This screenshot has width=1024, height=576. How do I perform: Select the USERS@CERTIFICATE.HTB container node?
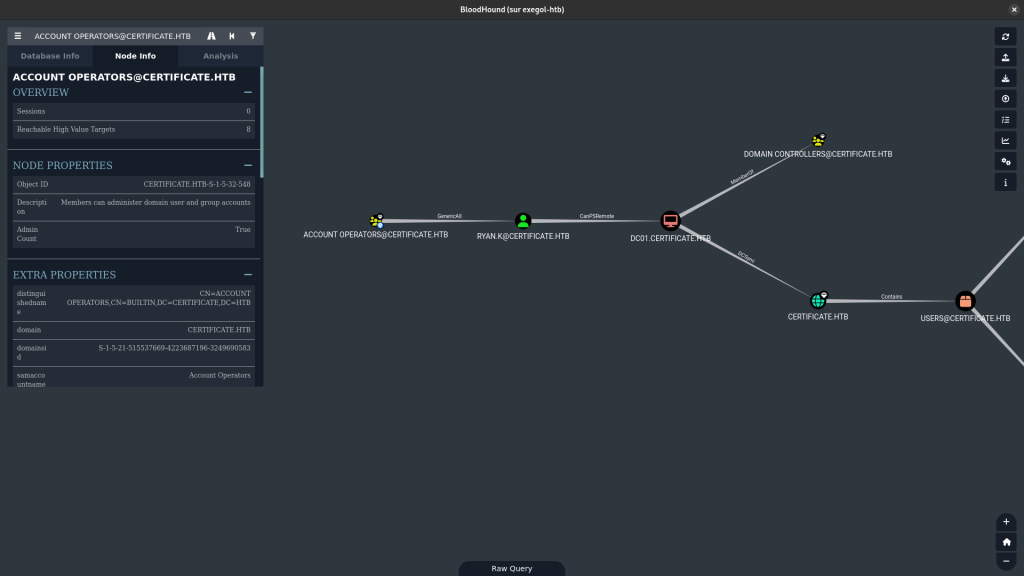point(965,301)
